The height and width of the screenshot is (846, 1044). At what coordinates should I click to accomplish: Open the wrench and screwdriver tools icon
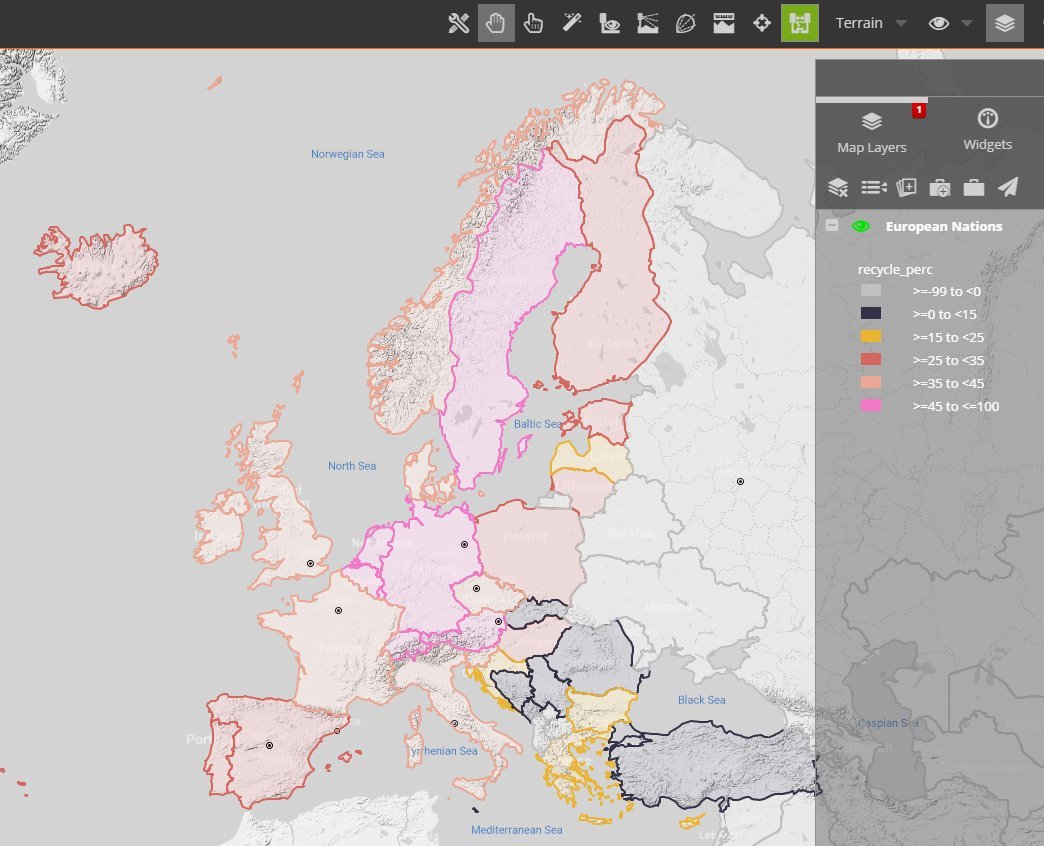(x=459, y=23)
